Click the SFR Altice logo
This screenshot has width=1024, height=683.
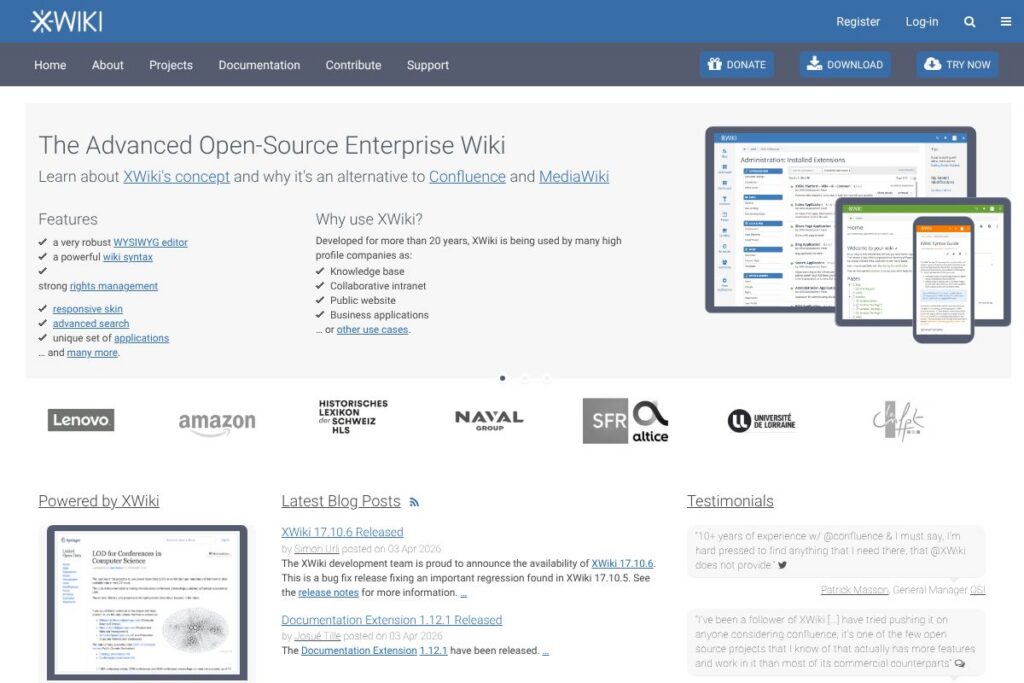pos(625,421)
